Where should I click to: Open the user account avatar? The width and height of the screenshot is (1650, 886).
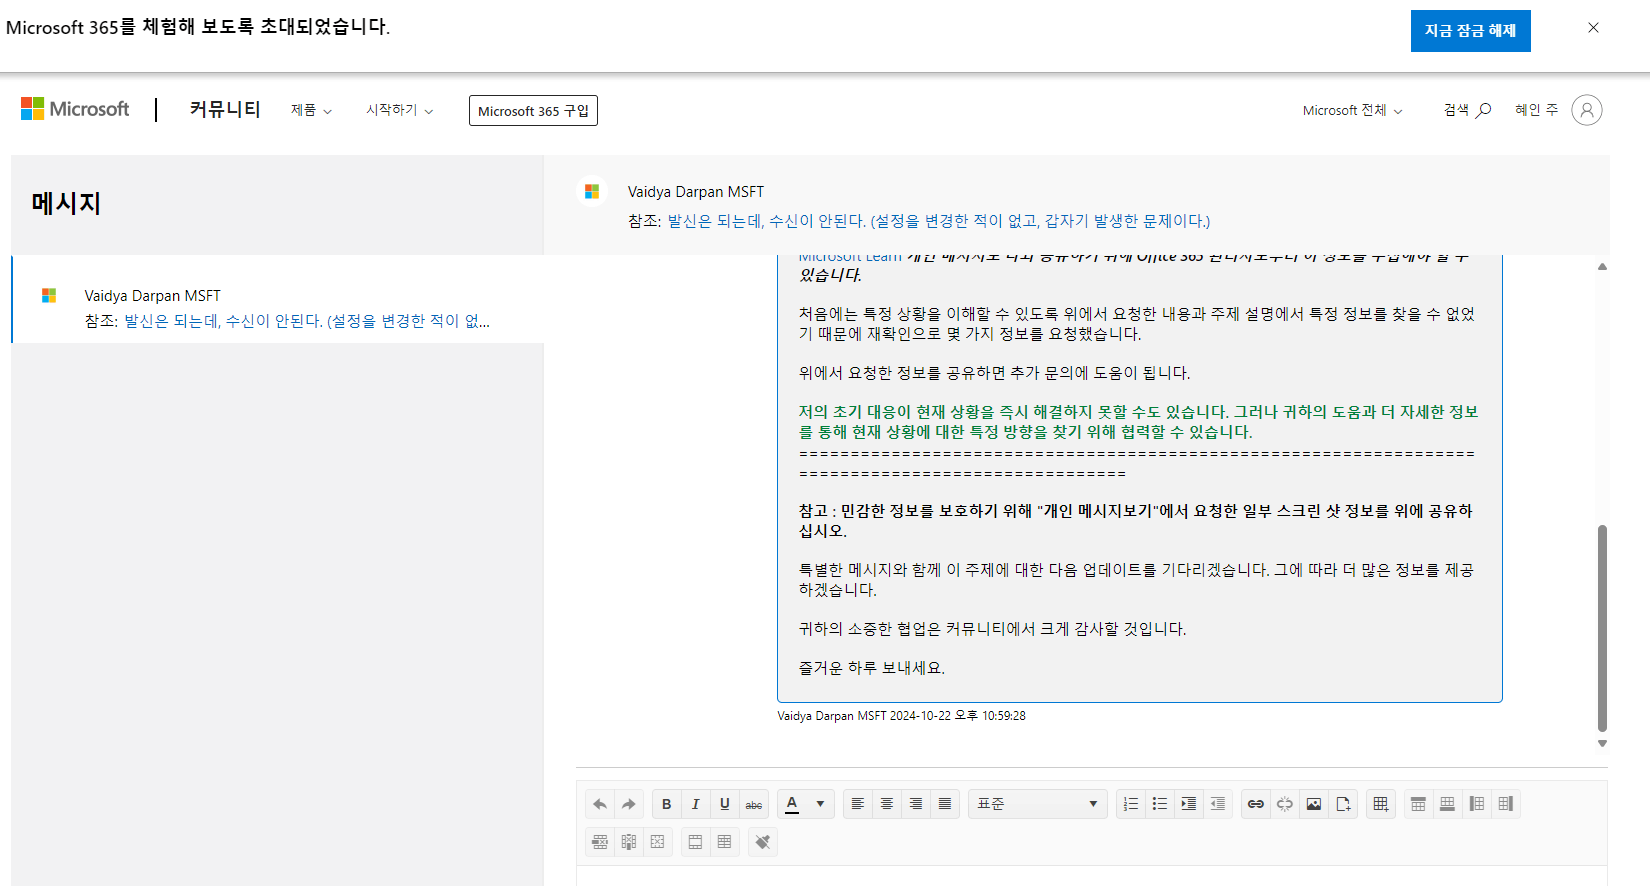pos(1587,110)
